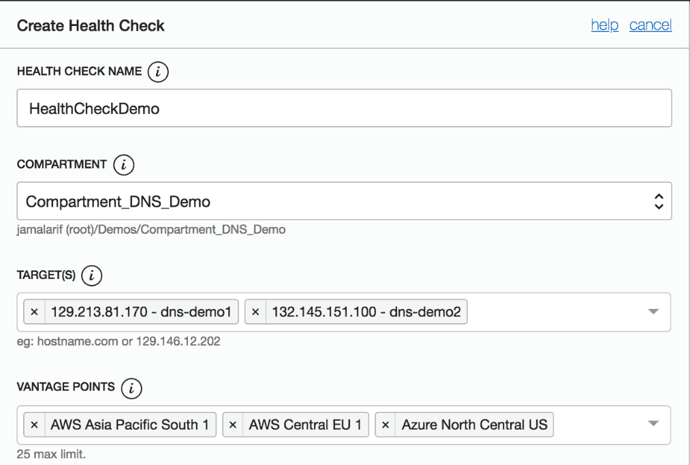Image resolution: width=690 pixels, height=465 pixels.
Task: Click the Target(s) info icon
Action: tap(91, 276)
